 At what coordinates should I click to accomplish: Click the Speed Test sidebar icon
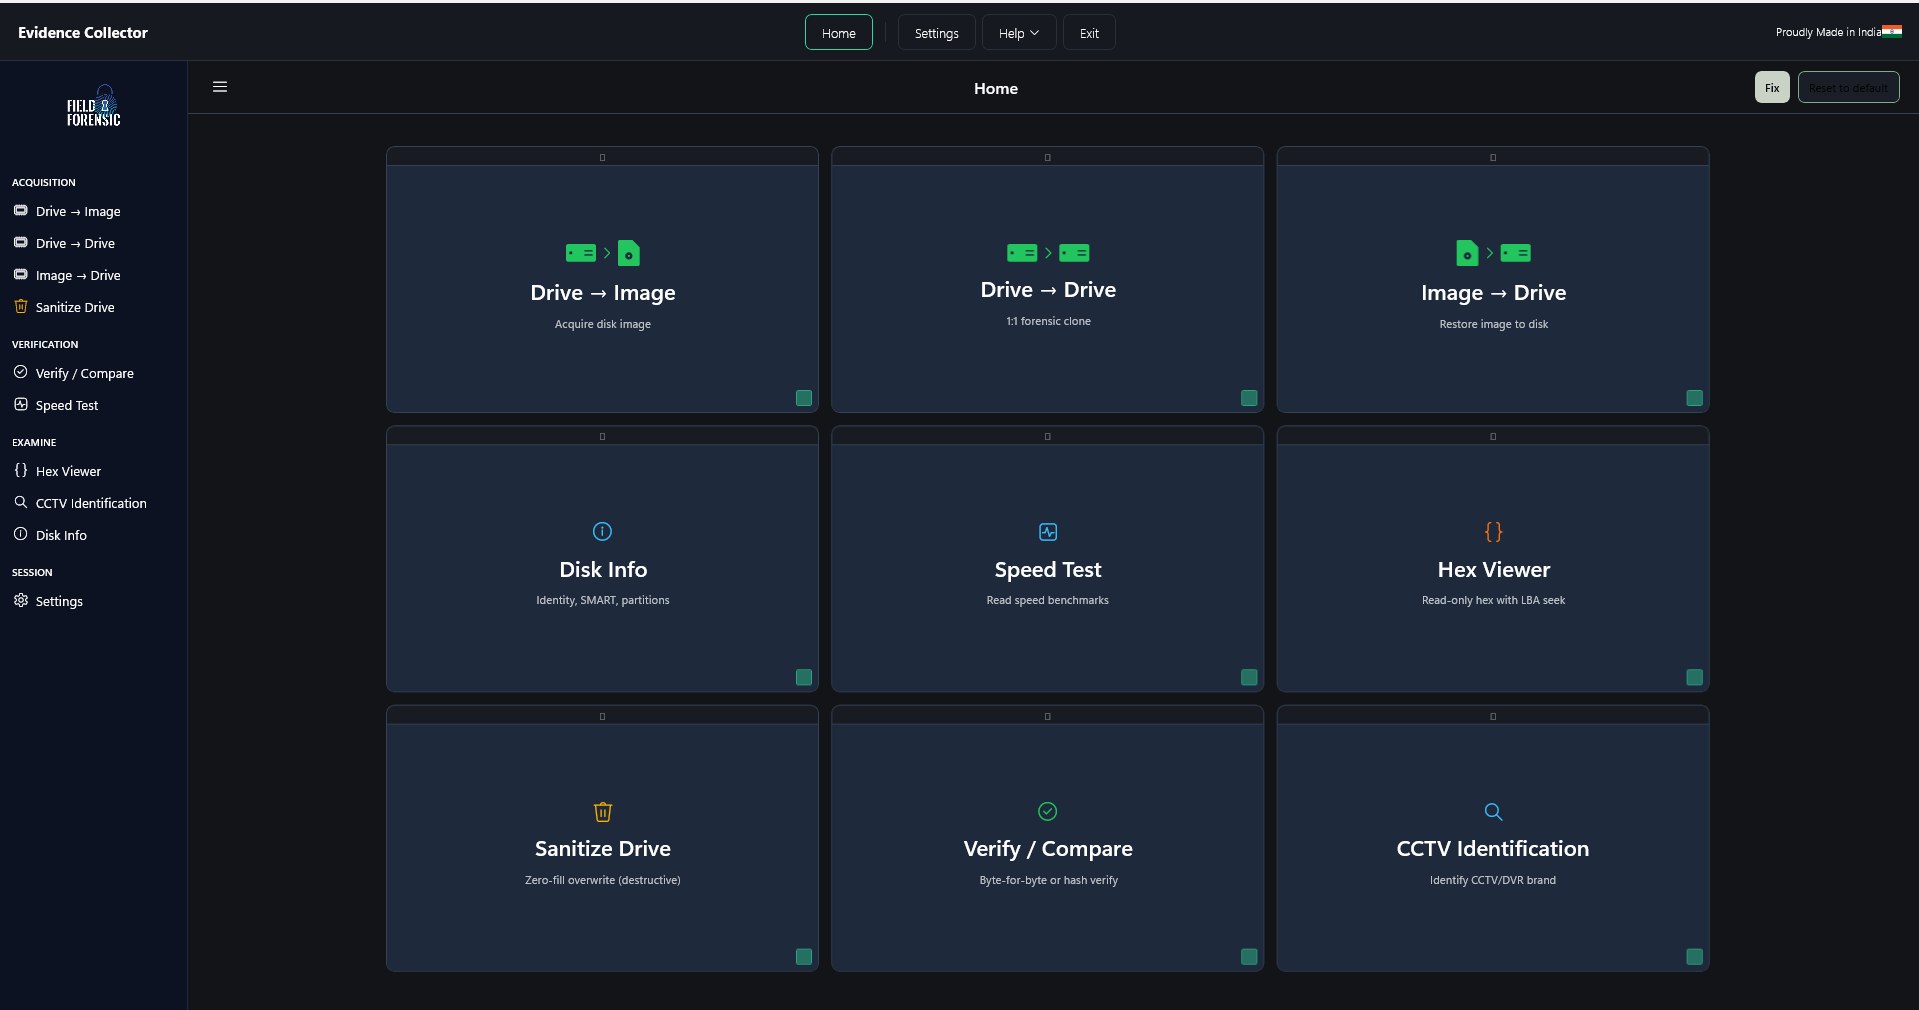(21, 404)
